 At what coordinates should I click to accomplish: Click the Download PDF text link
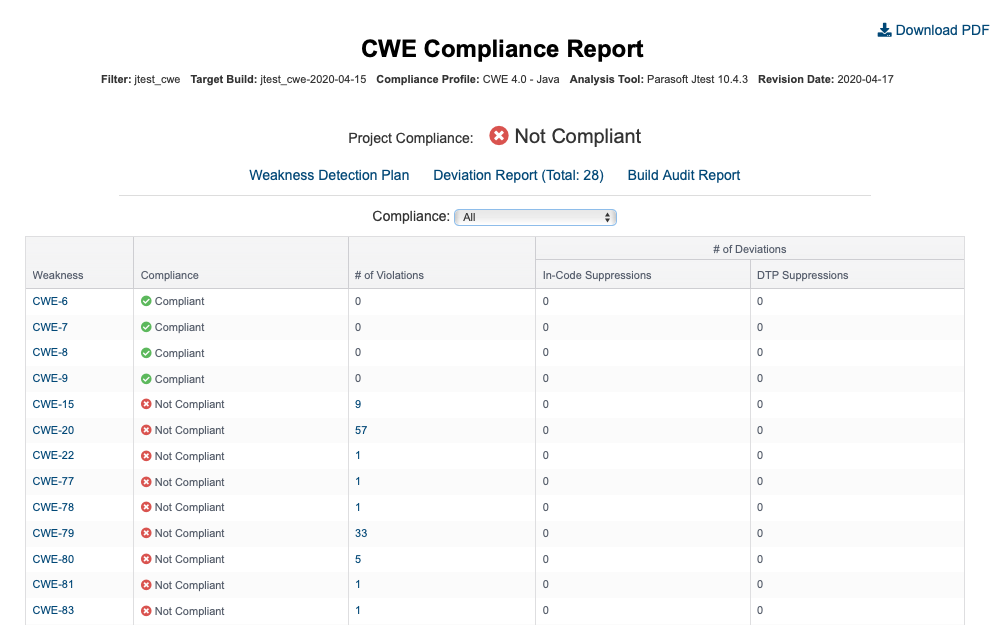[942, 30]
